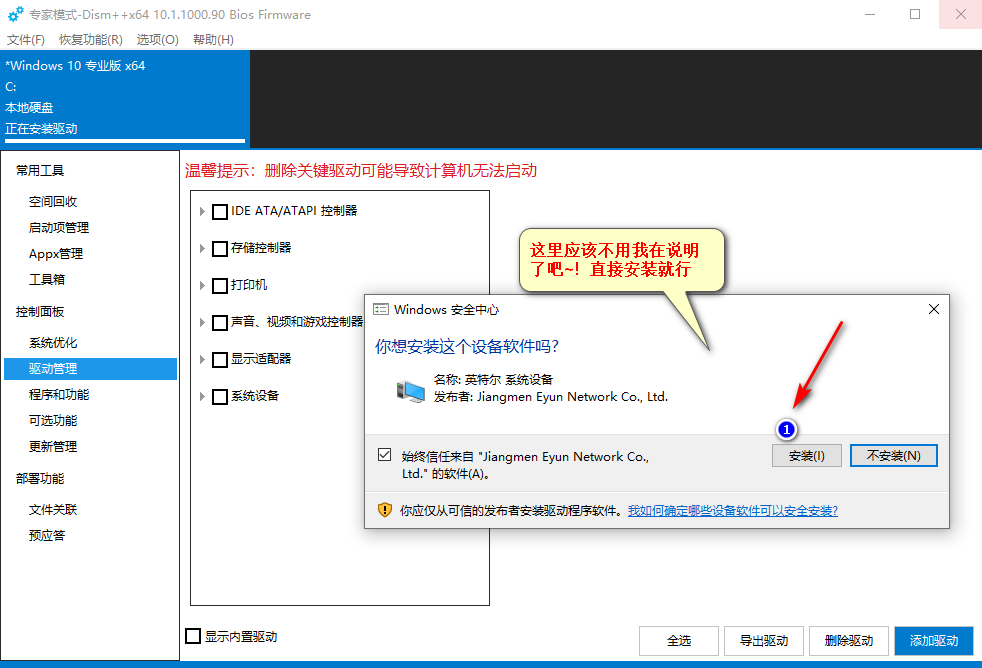Enable the show built-in drivers checkbox
This screenshot has height=668, width=982.
[193, 636]
